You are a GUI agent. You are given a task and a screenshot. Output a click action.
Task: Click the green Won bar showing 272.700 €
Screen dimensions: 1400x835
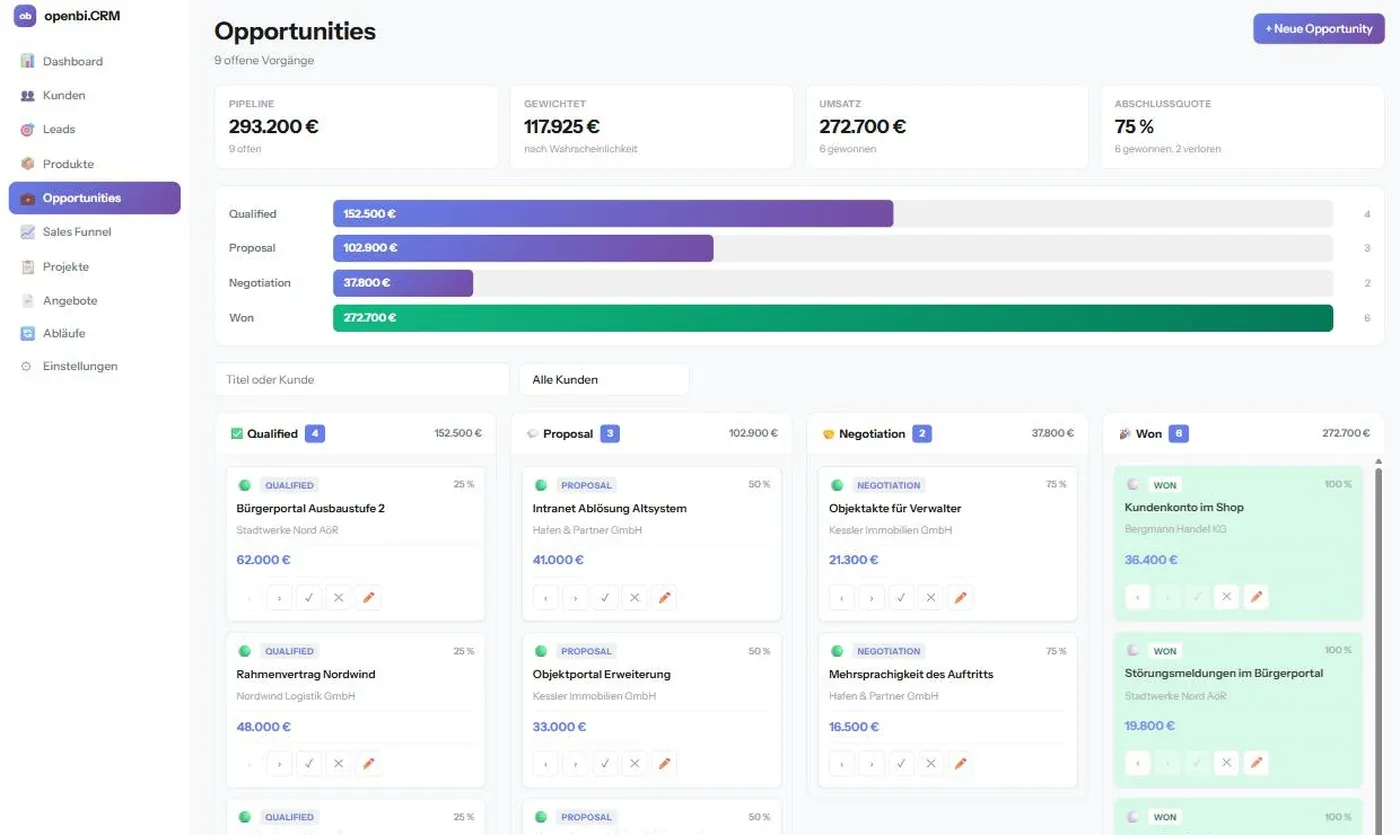click(833, 318)
